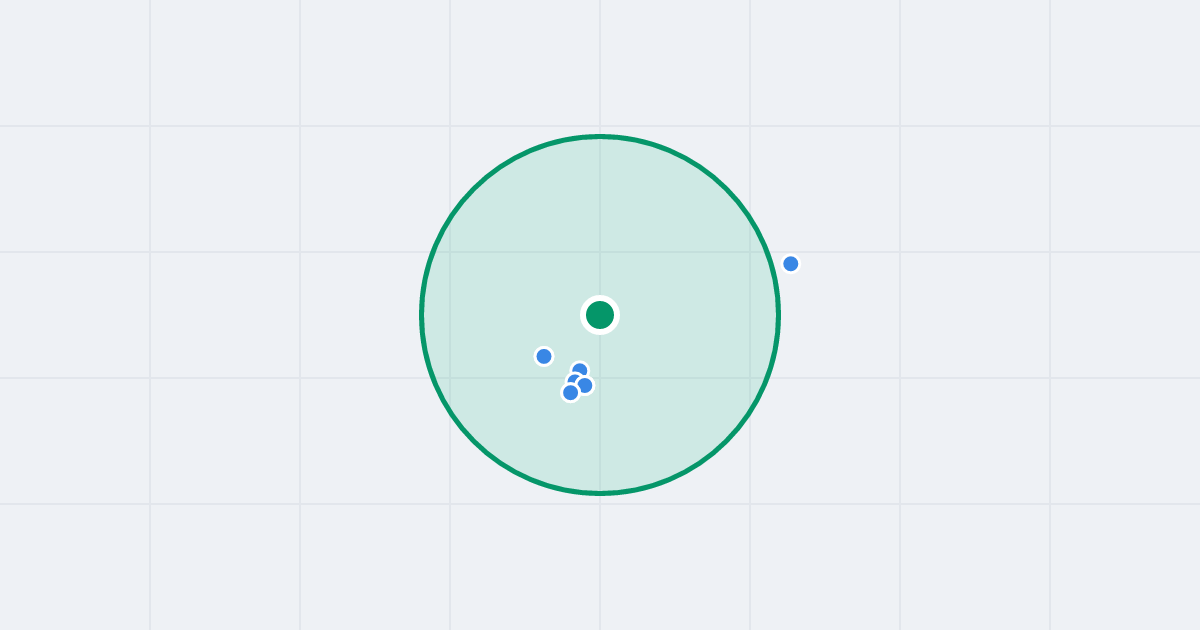Click the bottommost point of the green circle outline
The height and width of the screenshot is (630, 1200).
tap(600, 493)
